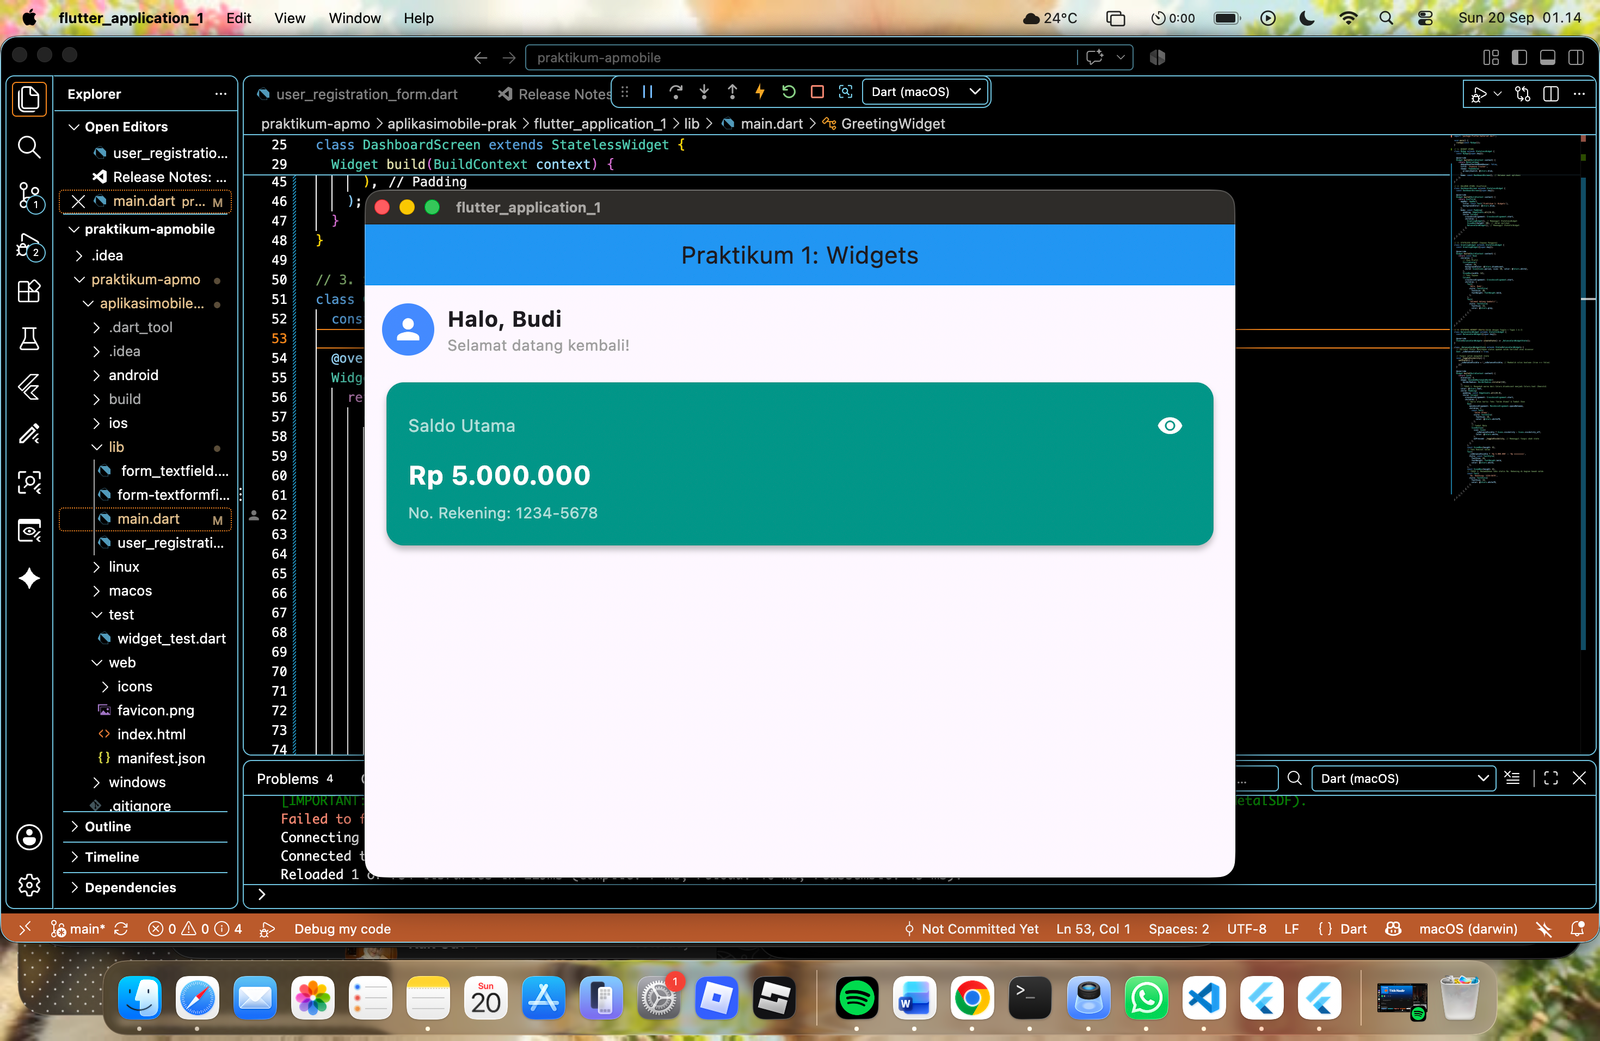Open the View menu
The height and width of the screenshot is (1041, 1600).
(290, 18)
